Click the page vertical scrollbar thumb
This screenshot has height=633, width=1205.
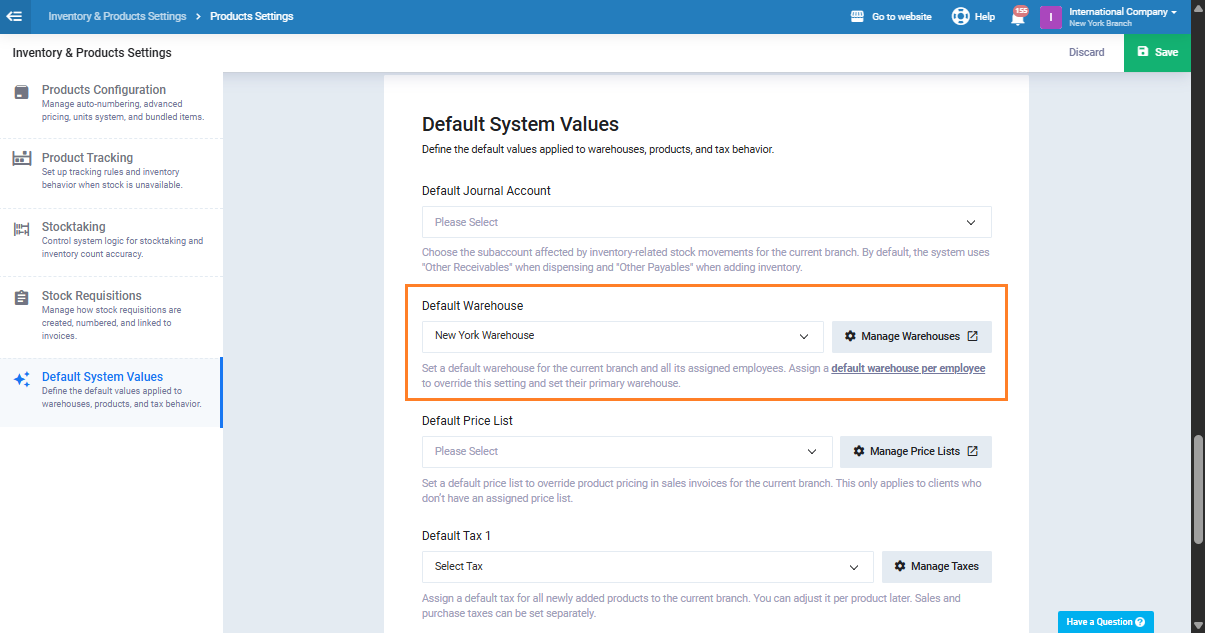click(x=1197, y=489)
